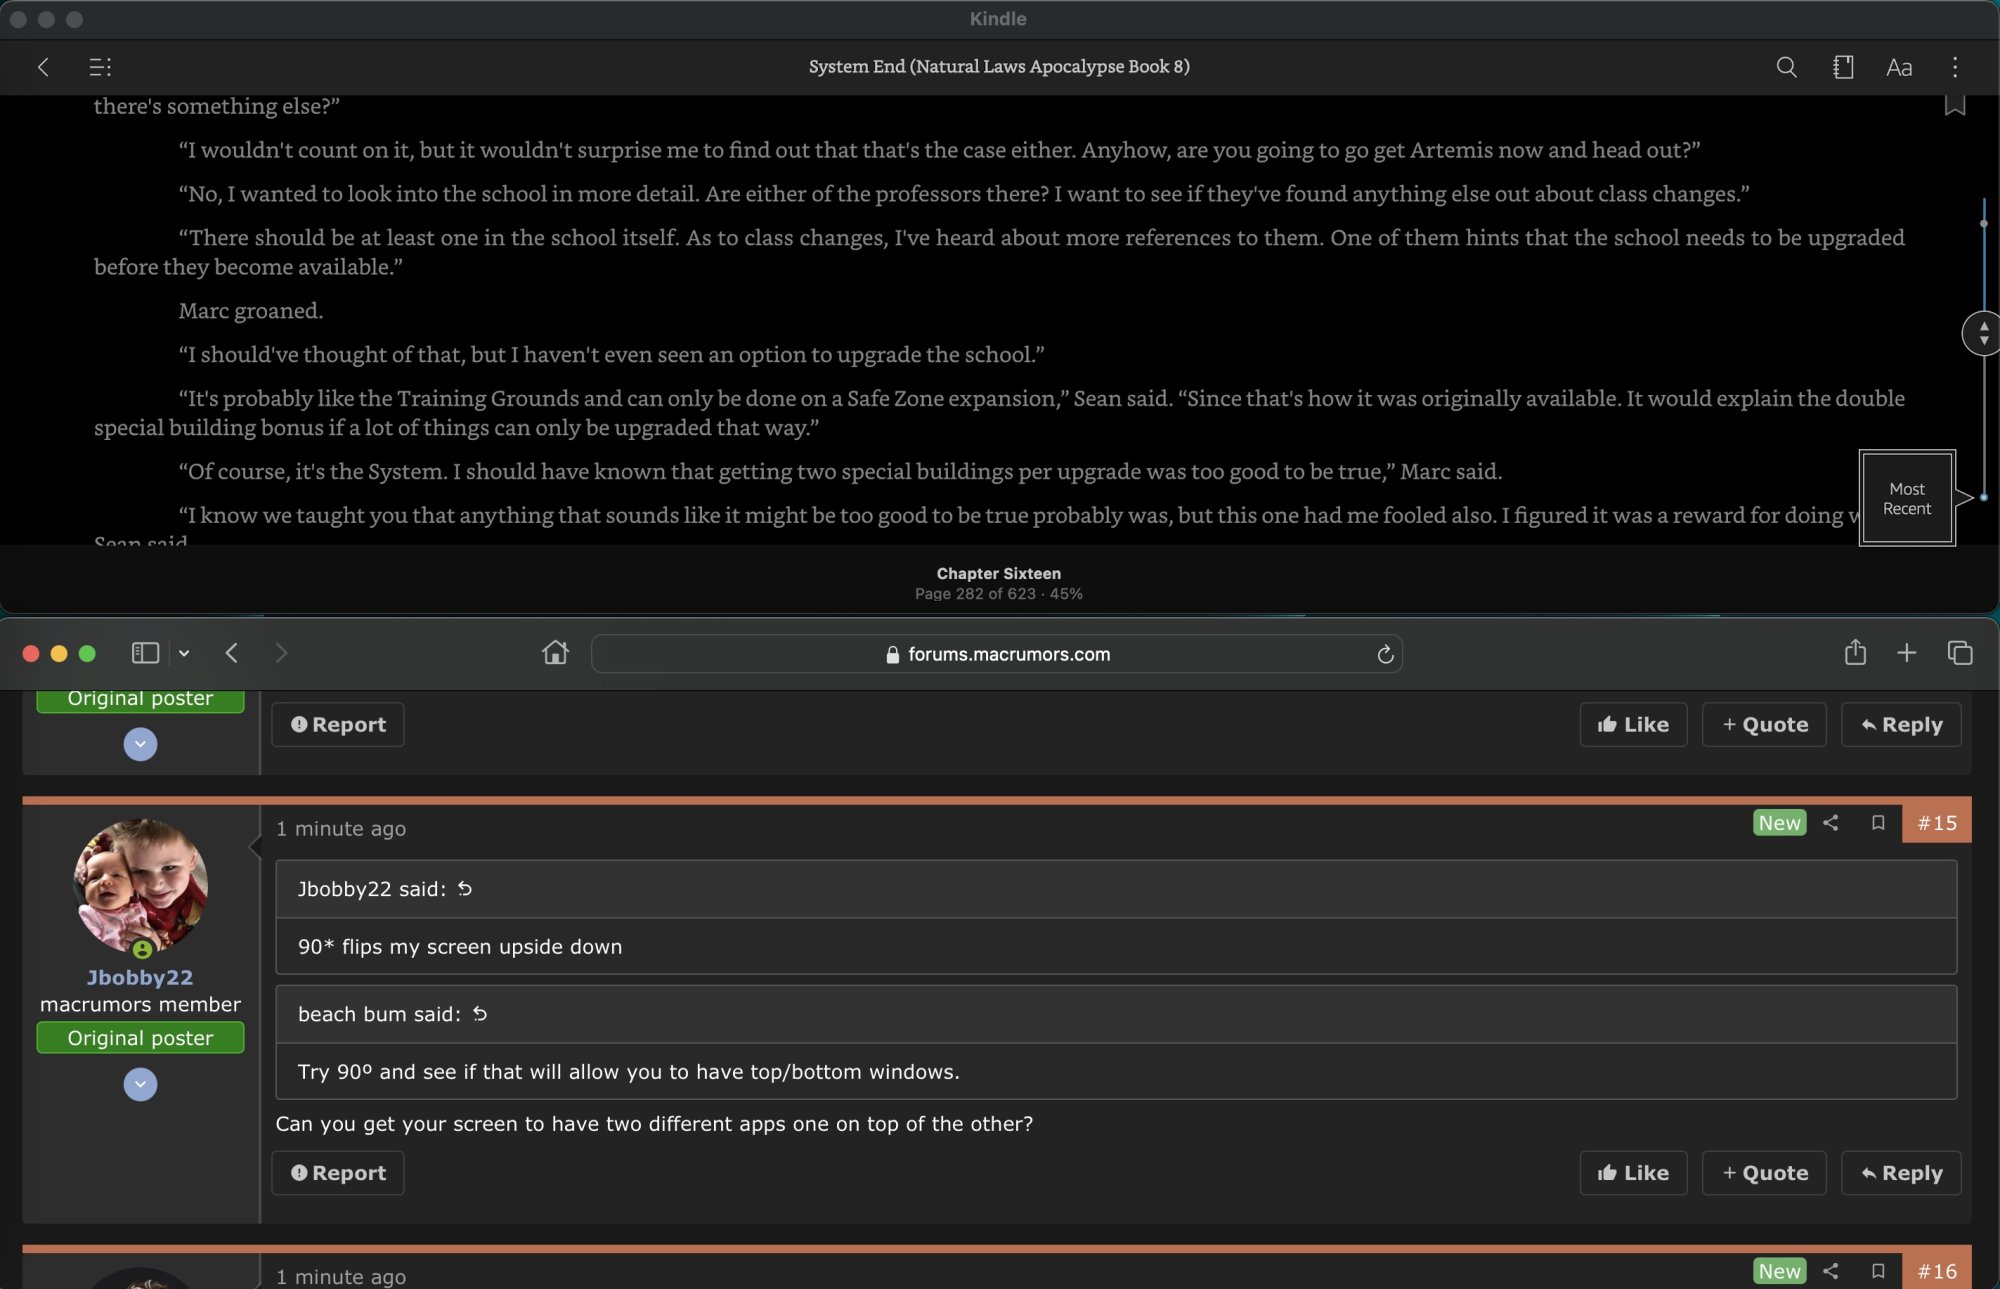The height and width of the screenshot is (1289, 2000).
Task: Open Safari tab overview icon
Action: point(1960,653)
